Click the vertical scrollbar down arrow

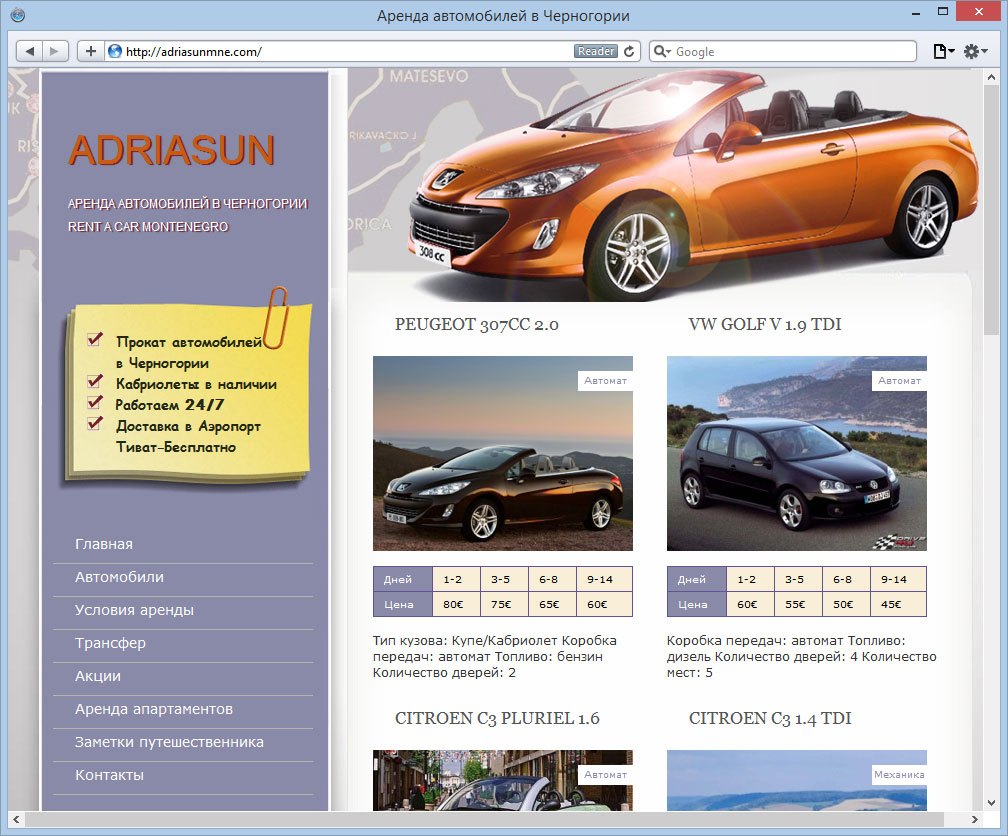pos(991,803)
